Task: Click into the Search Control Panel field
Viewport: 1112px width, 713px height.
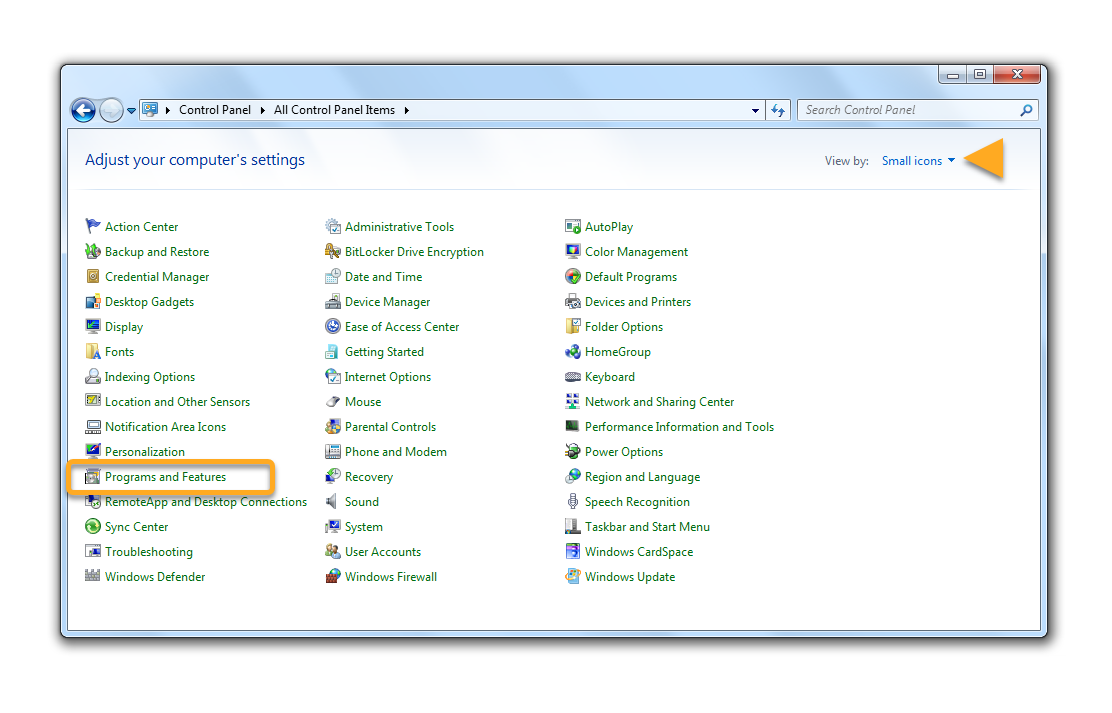Action: pyautogui.click(x=908, y=110)
